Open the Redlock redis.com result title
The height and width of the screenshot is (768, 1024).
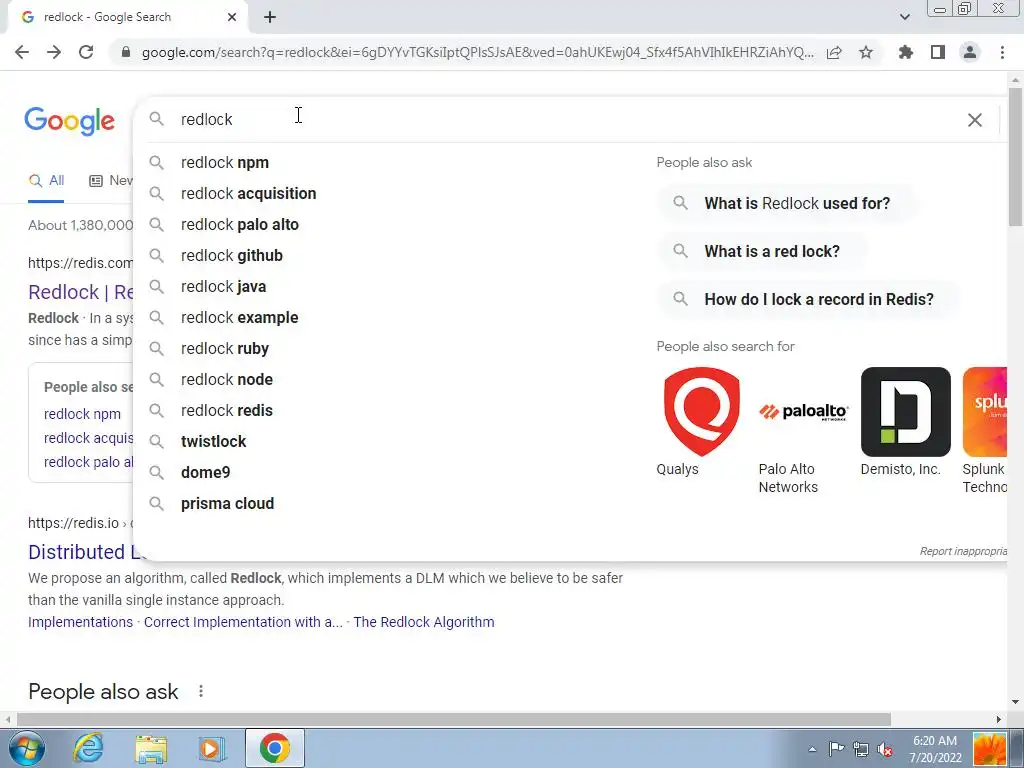pos(81,292)
